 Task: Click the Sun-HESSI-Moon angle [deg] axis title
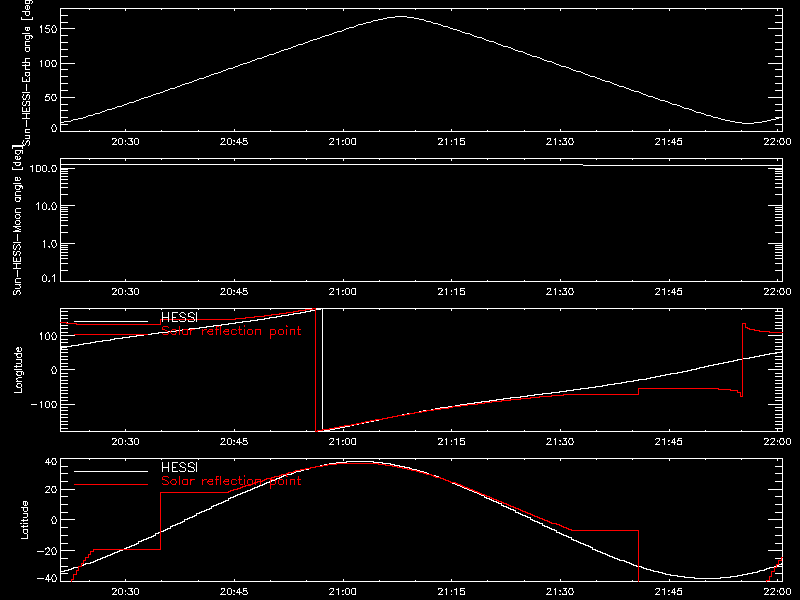[x=17, y=220]
